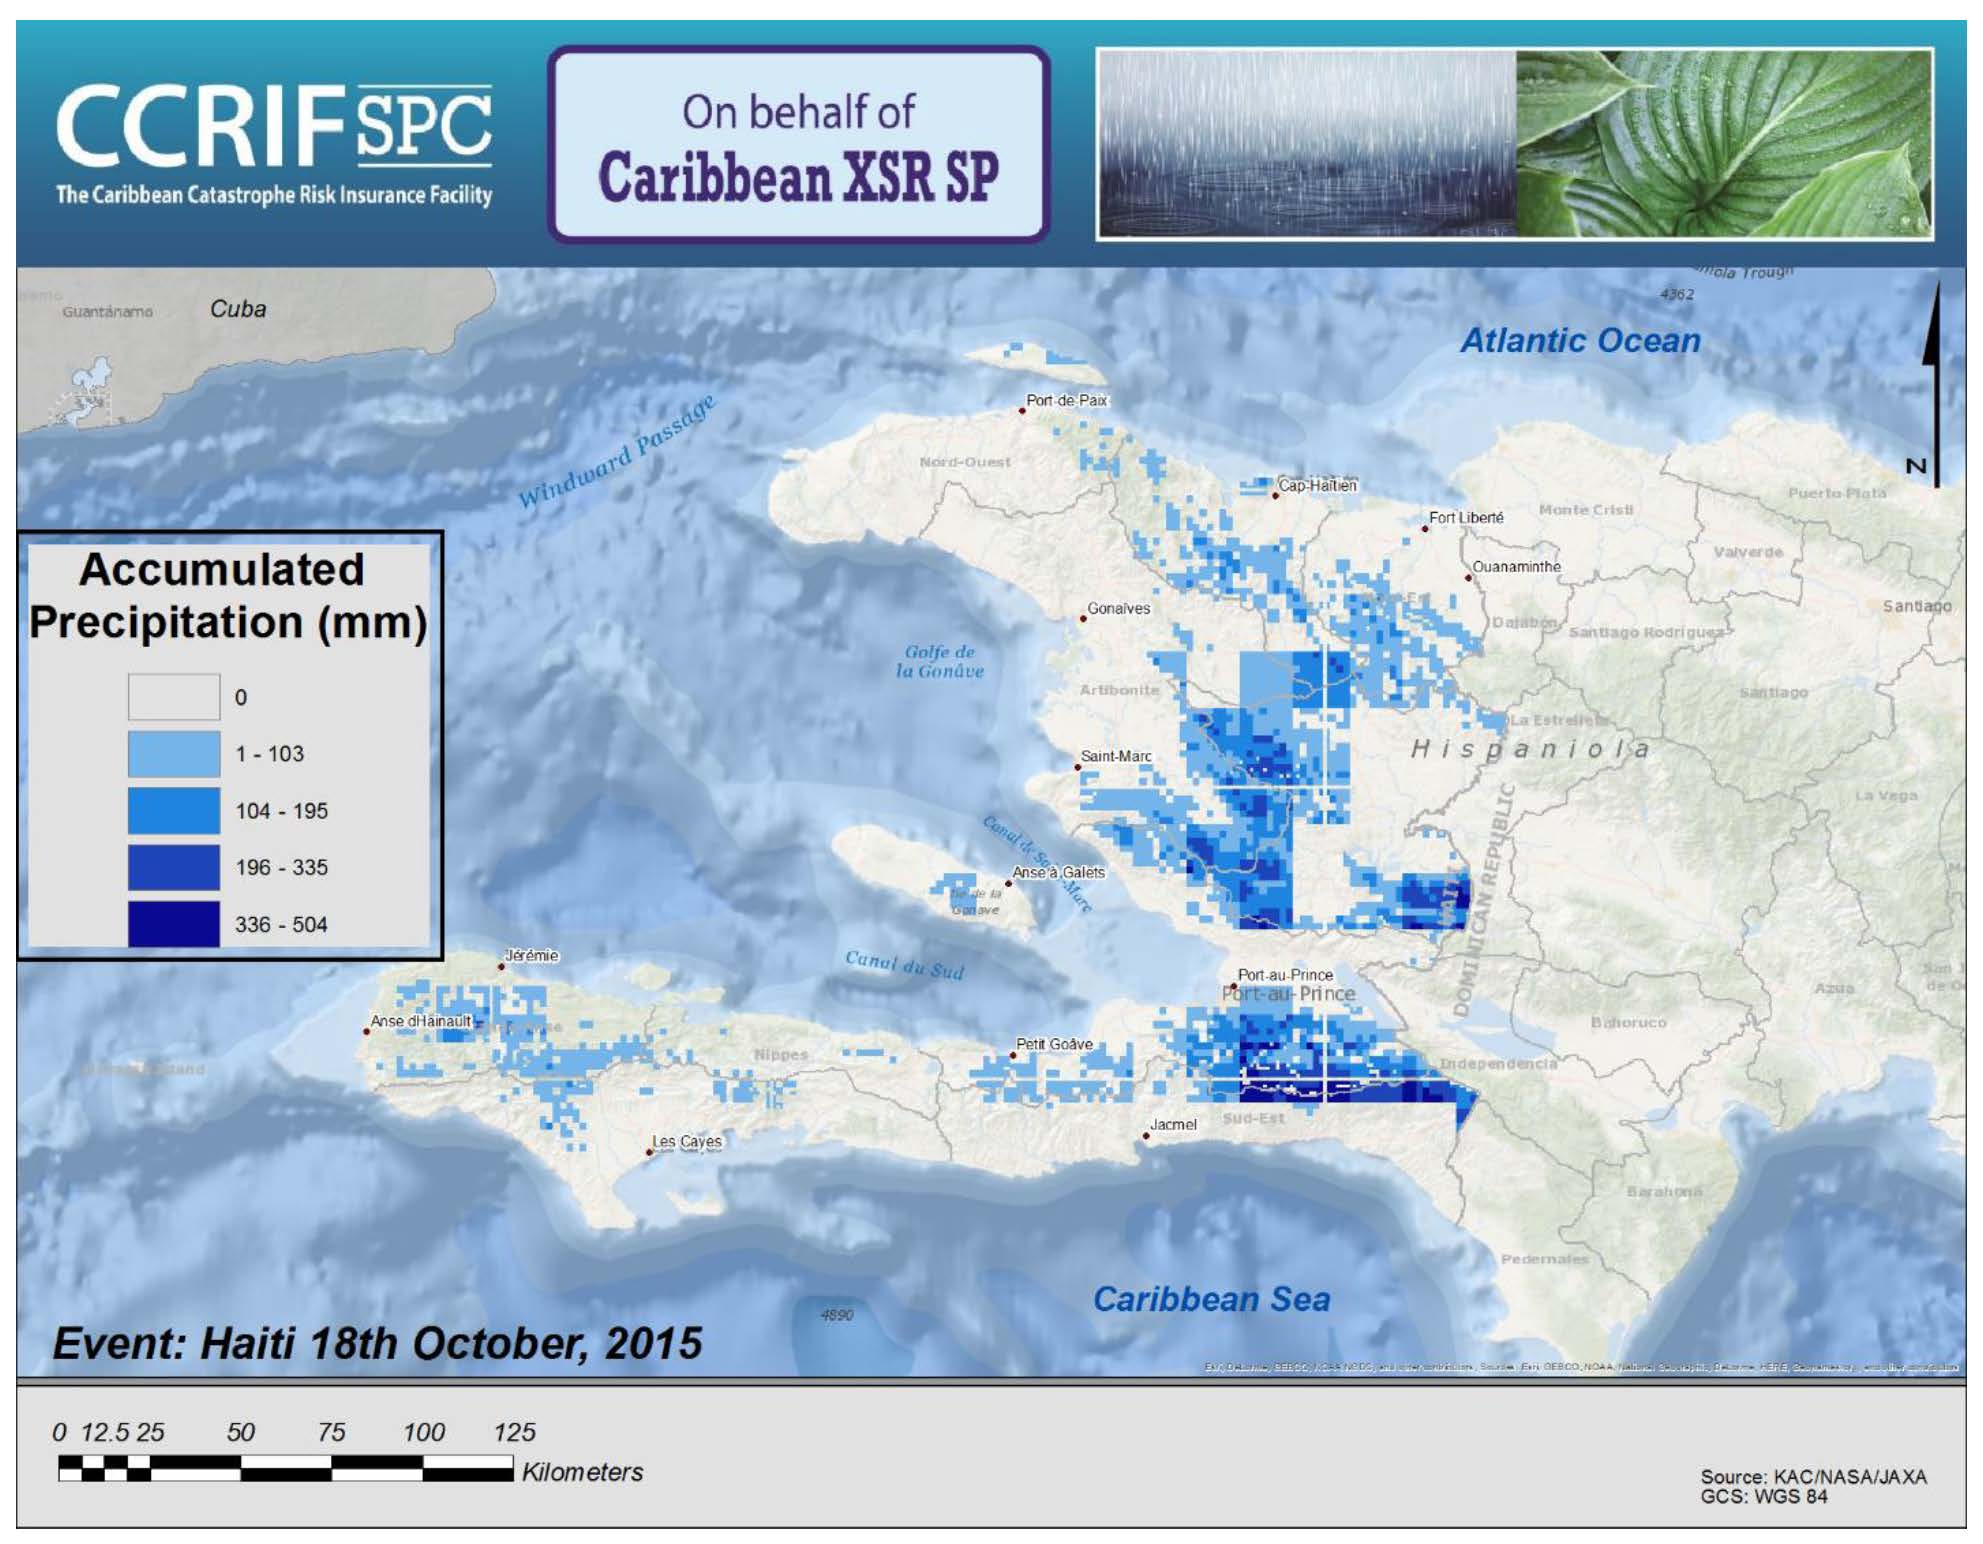Click the 'Ouanaminthe' city label
The width and height of the screenshot is (1983, 1544).
click(1516, 566)
